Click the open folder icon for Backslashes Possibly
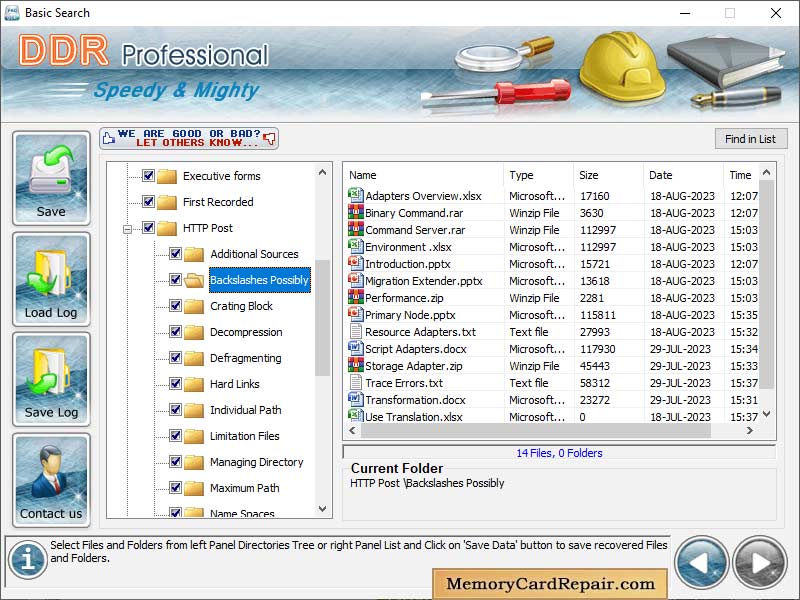The height and width of the screenshot is (600, 800). 194,280
